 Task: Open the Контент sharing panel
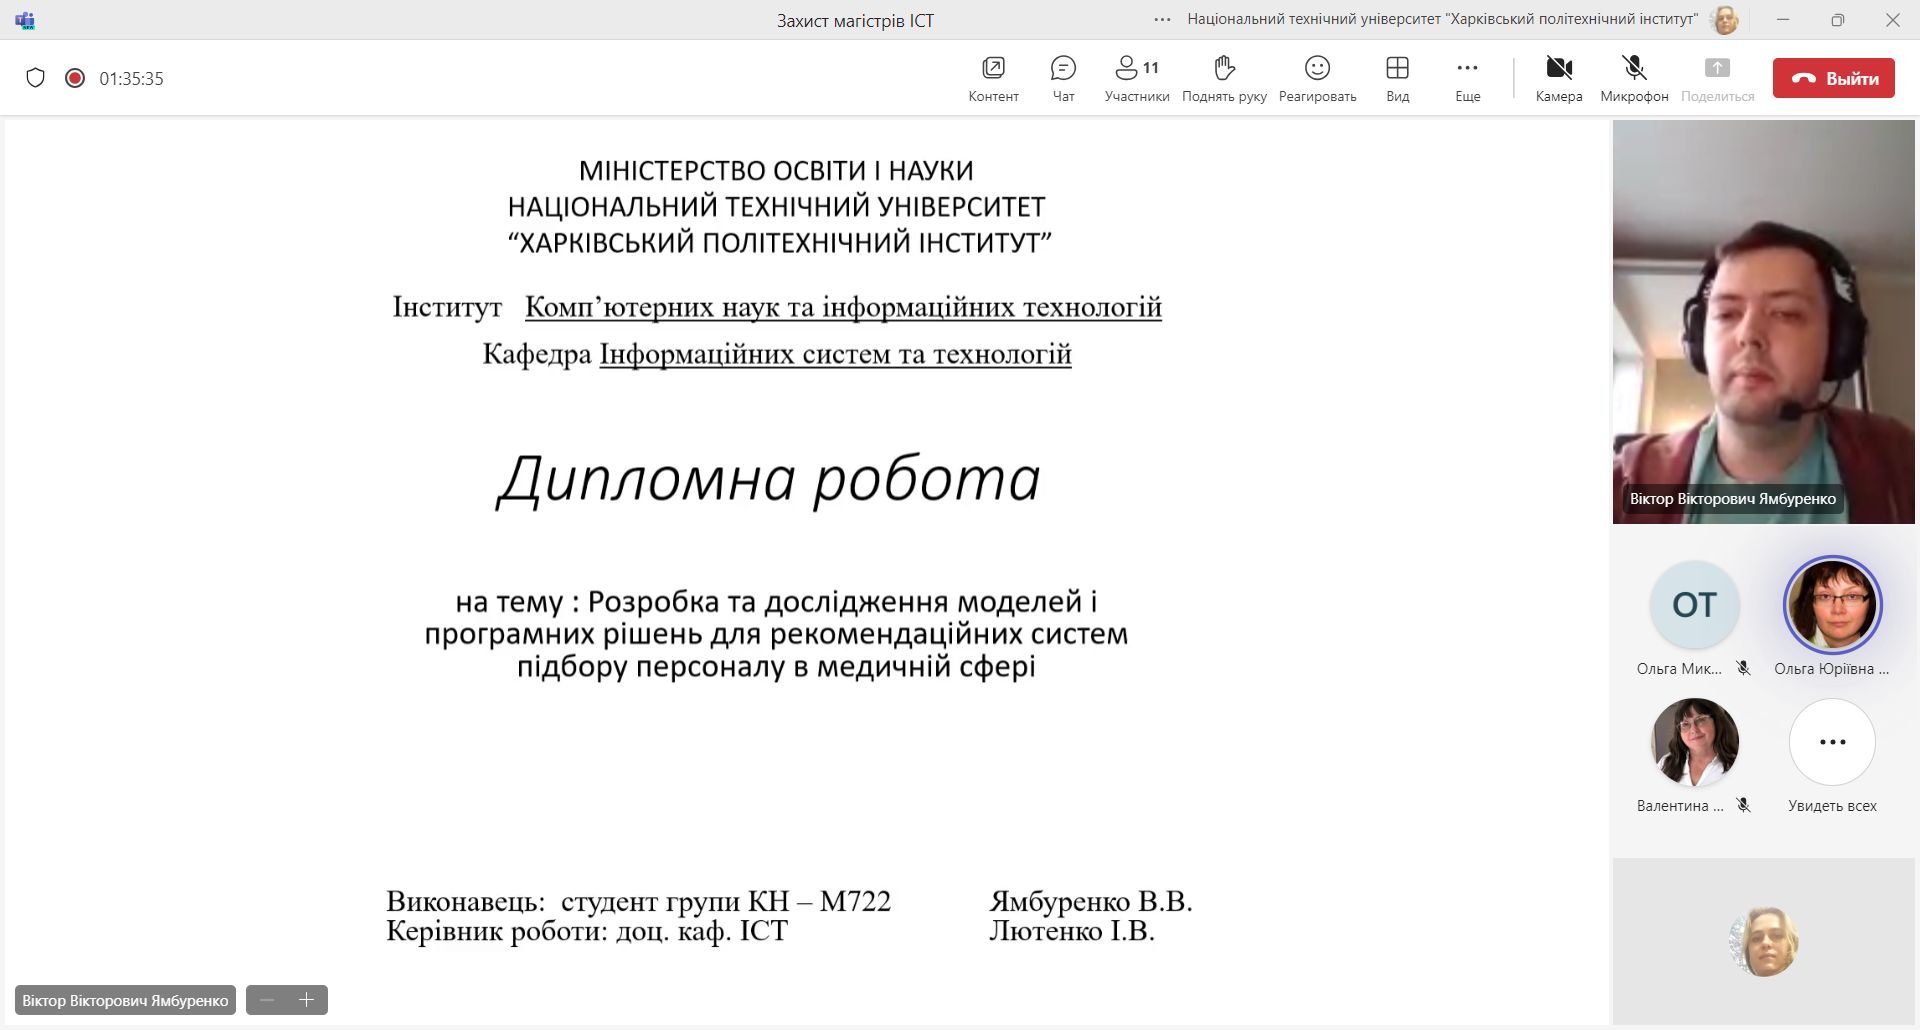coord(993,78)
